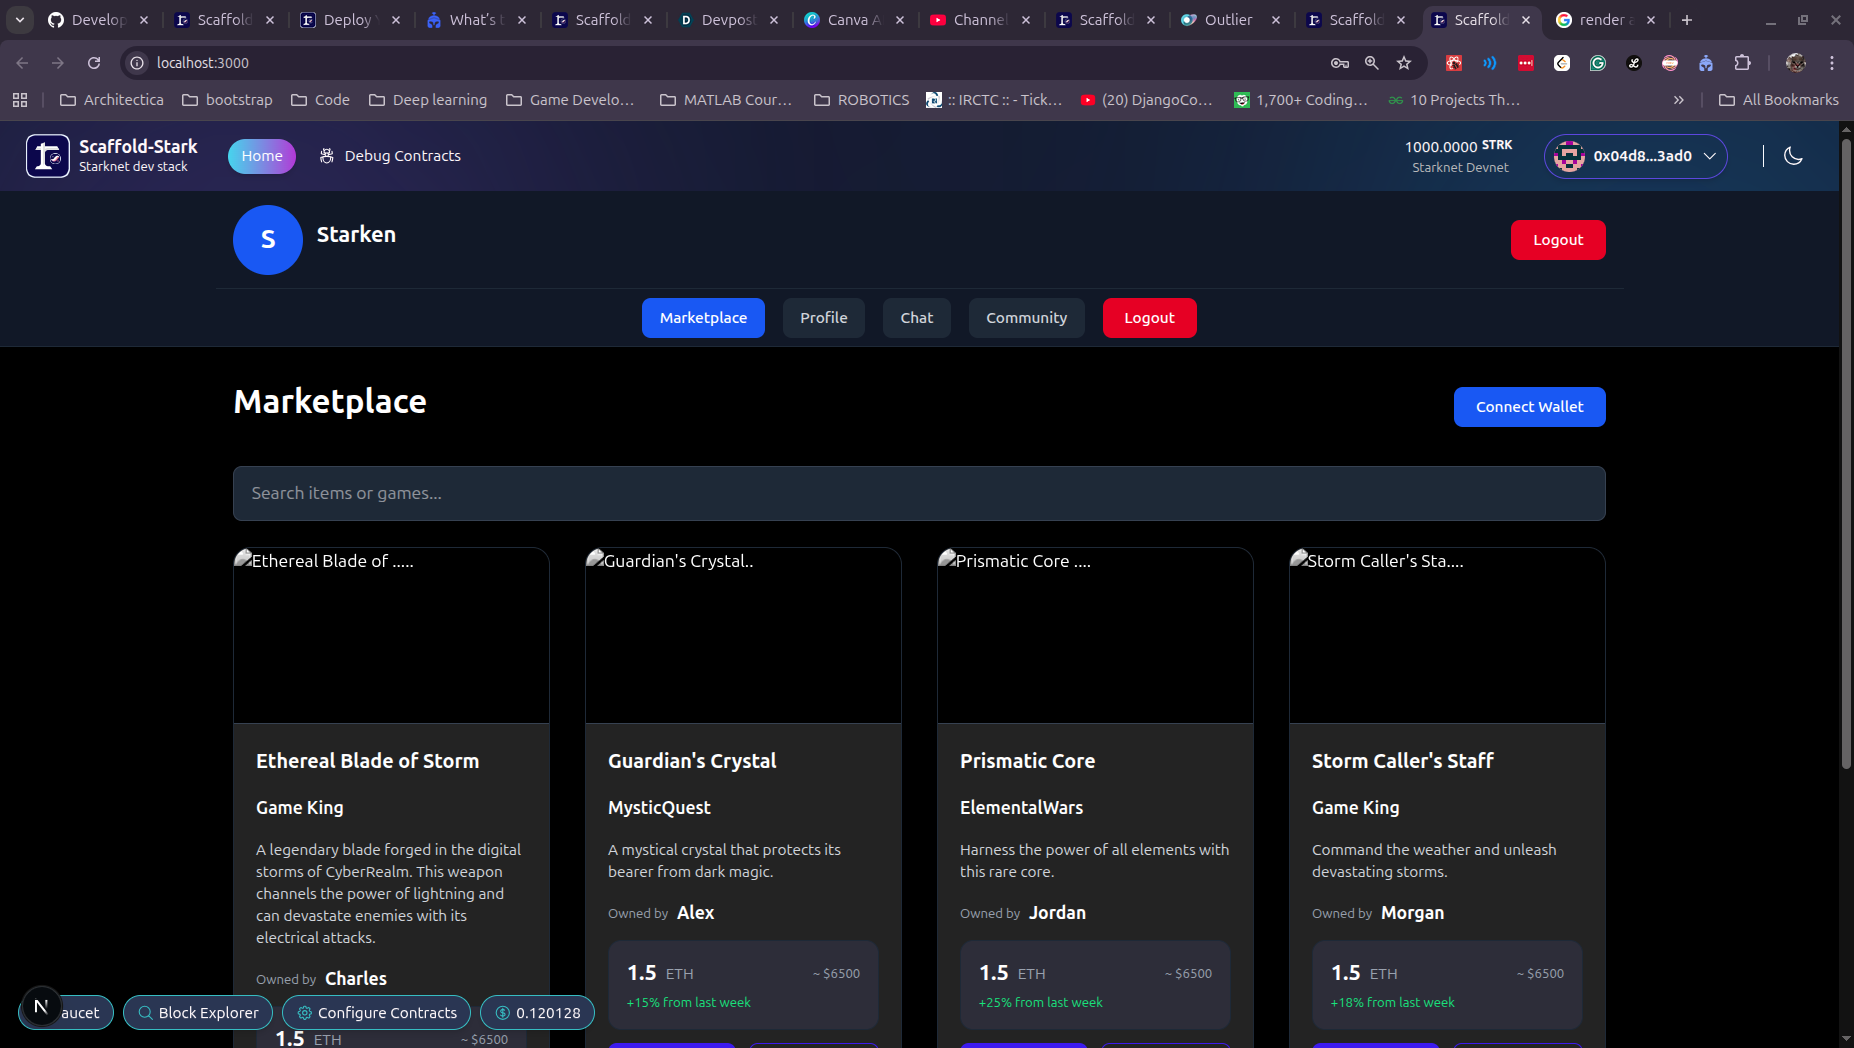Open the Guardian's Crystal item image
The height and width of the screenshot is (1048, 1854).
point(743,635)
